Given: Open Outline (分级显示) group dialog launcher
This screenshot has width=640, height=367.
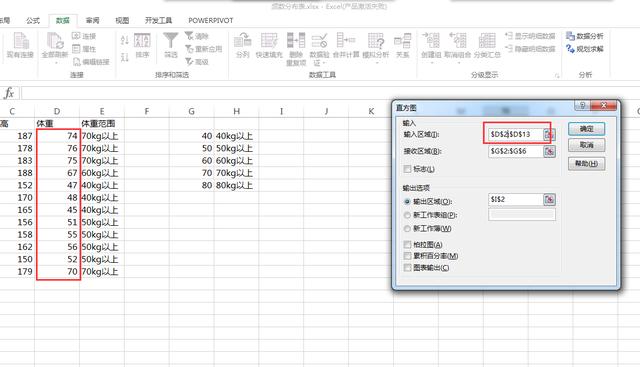Looking at the screenshot, I should [x=557, y=76].
